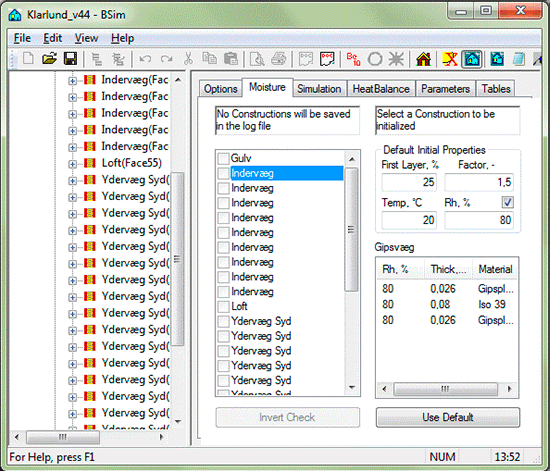Click the Open file folder icon
This screenshot has width=550, height=471.
tap(49, 59)
